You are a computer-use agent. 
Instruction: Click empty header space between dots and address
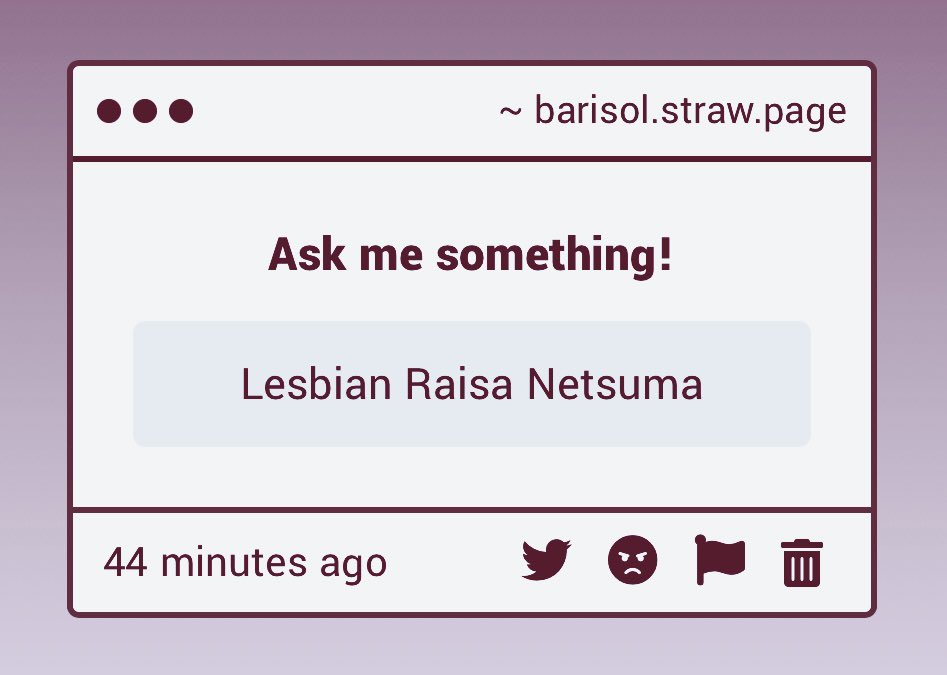click(x=344, y=111)
